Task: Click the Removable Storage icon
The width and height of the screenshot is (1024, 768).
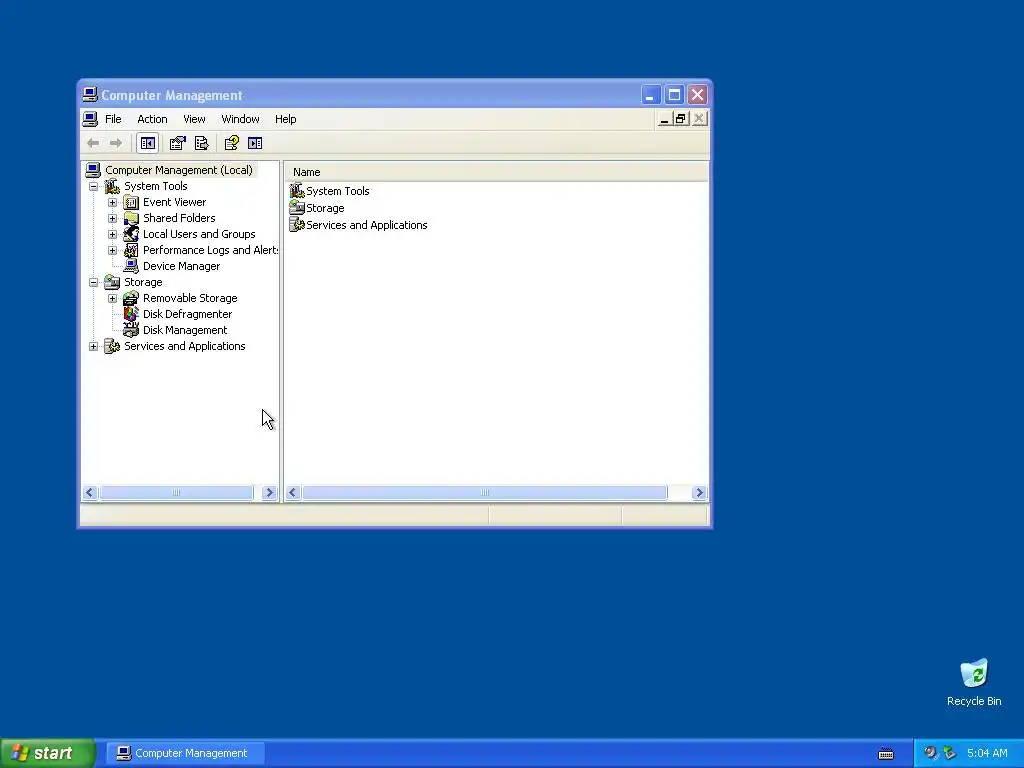Action: (x=131, y=298)
